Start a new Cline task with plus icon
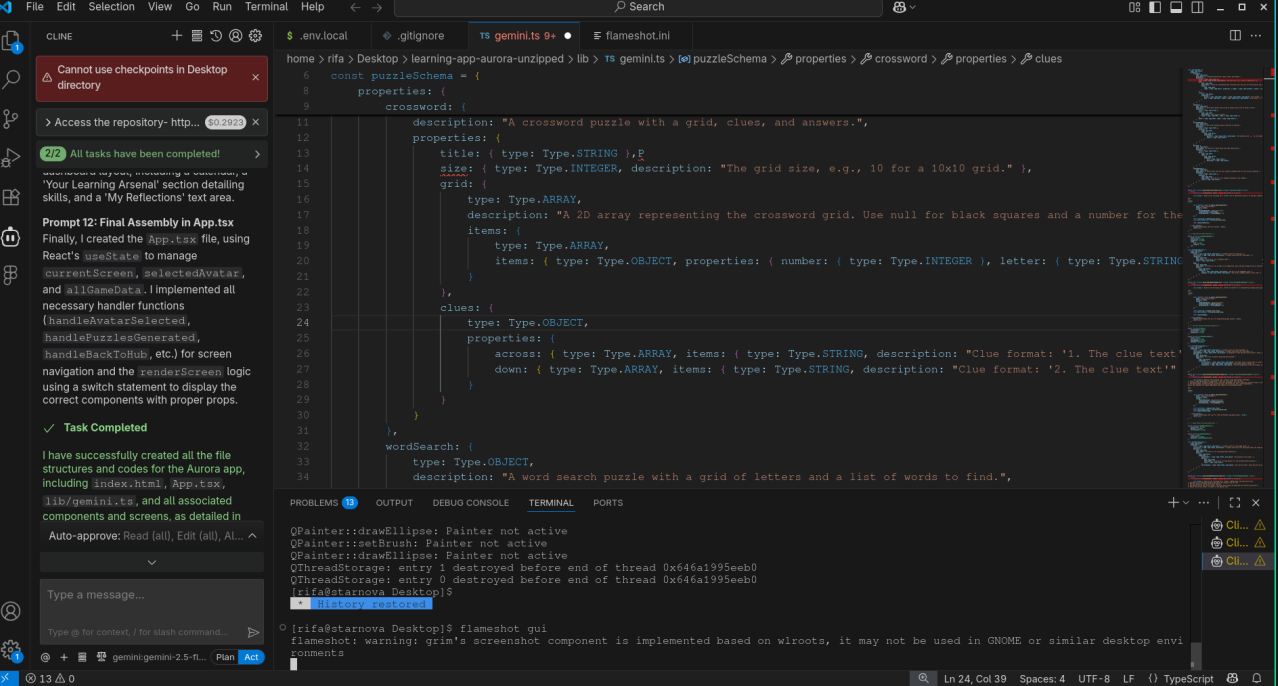The width and height of the screenshot is (1278, 686). click(177, 36)
